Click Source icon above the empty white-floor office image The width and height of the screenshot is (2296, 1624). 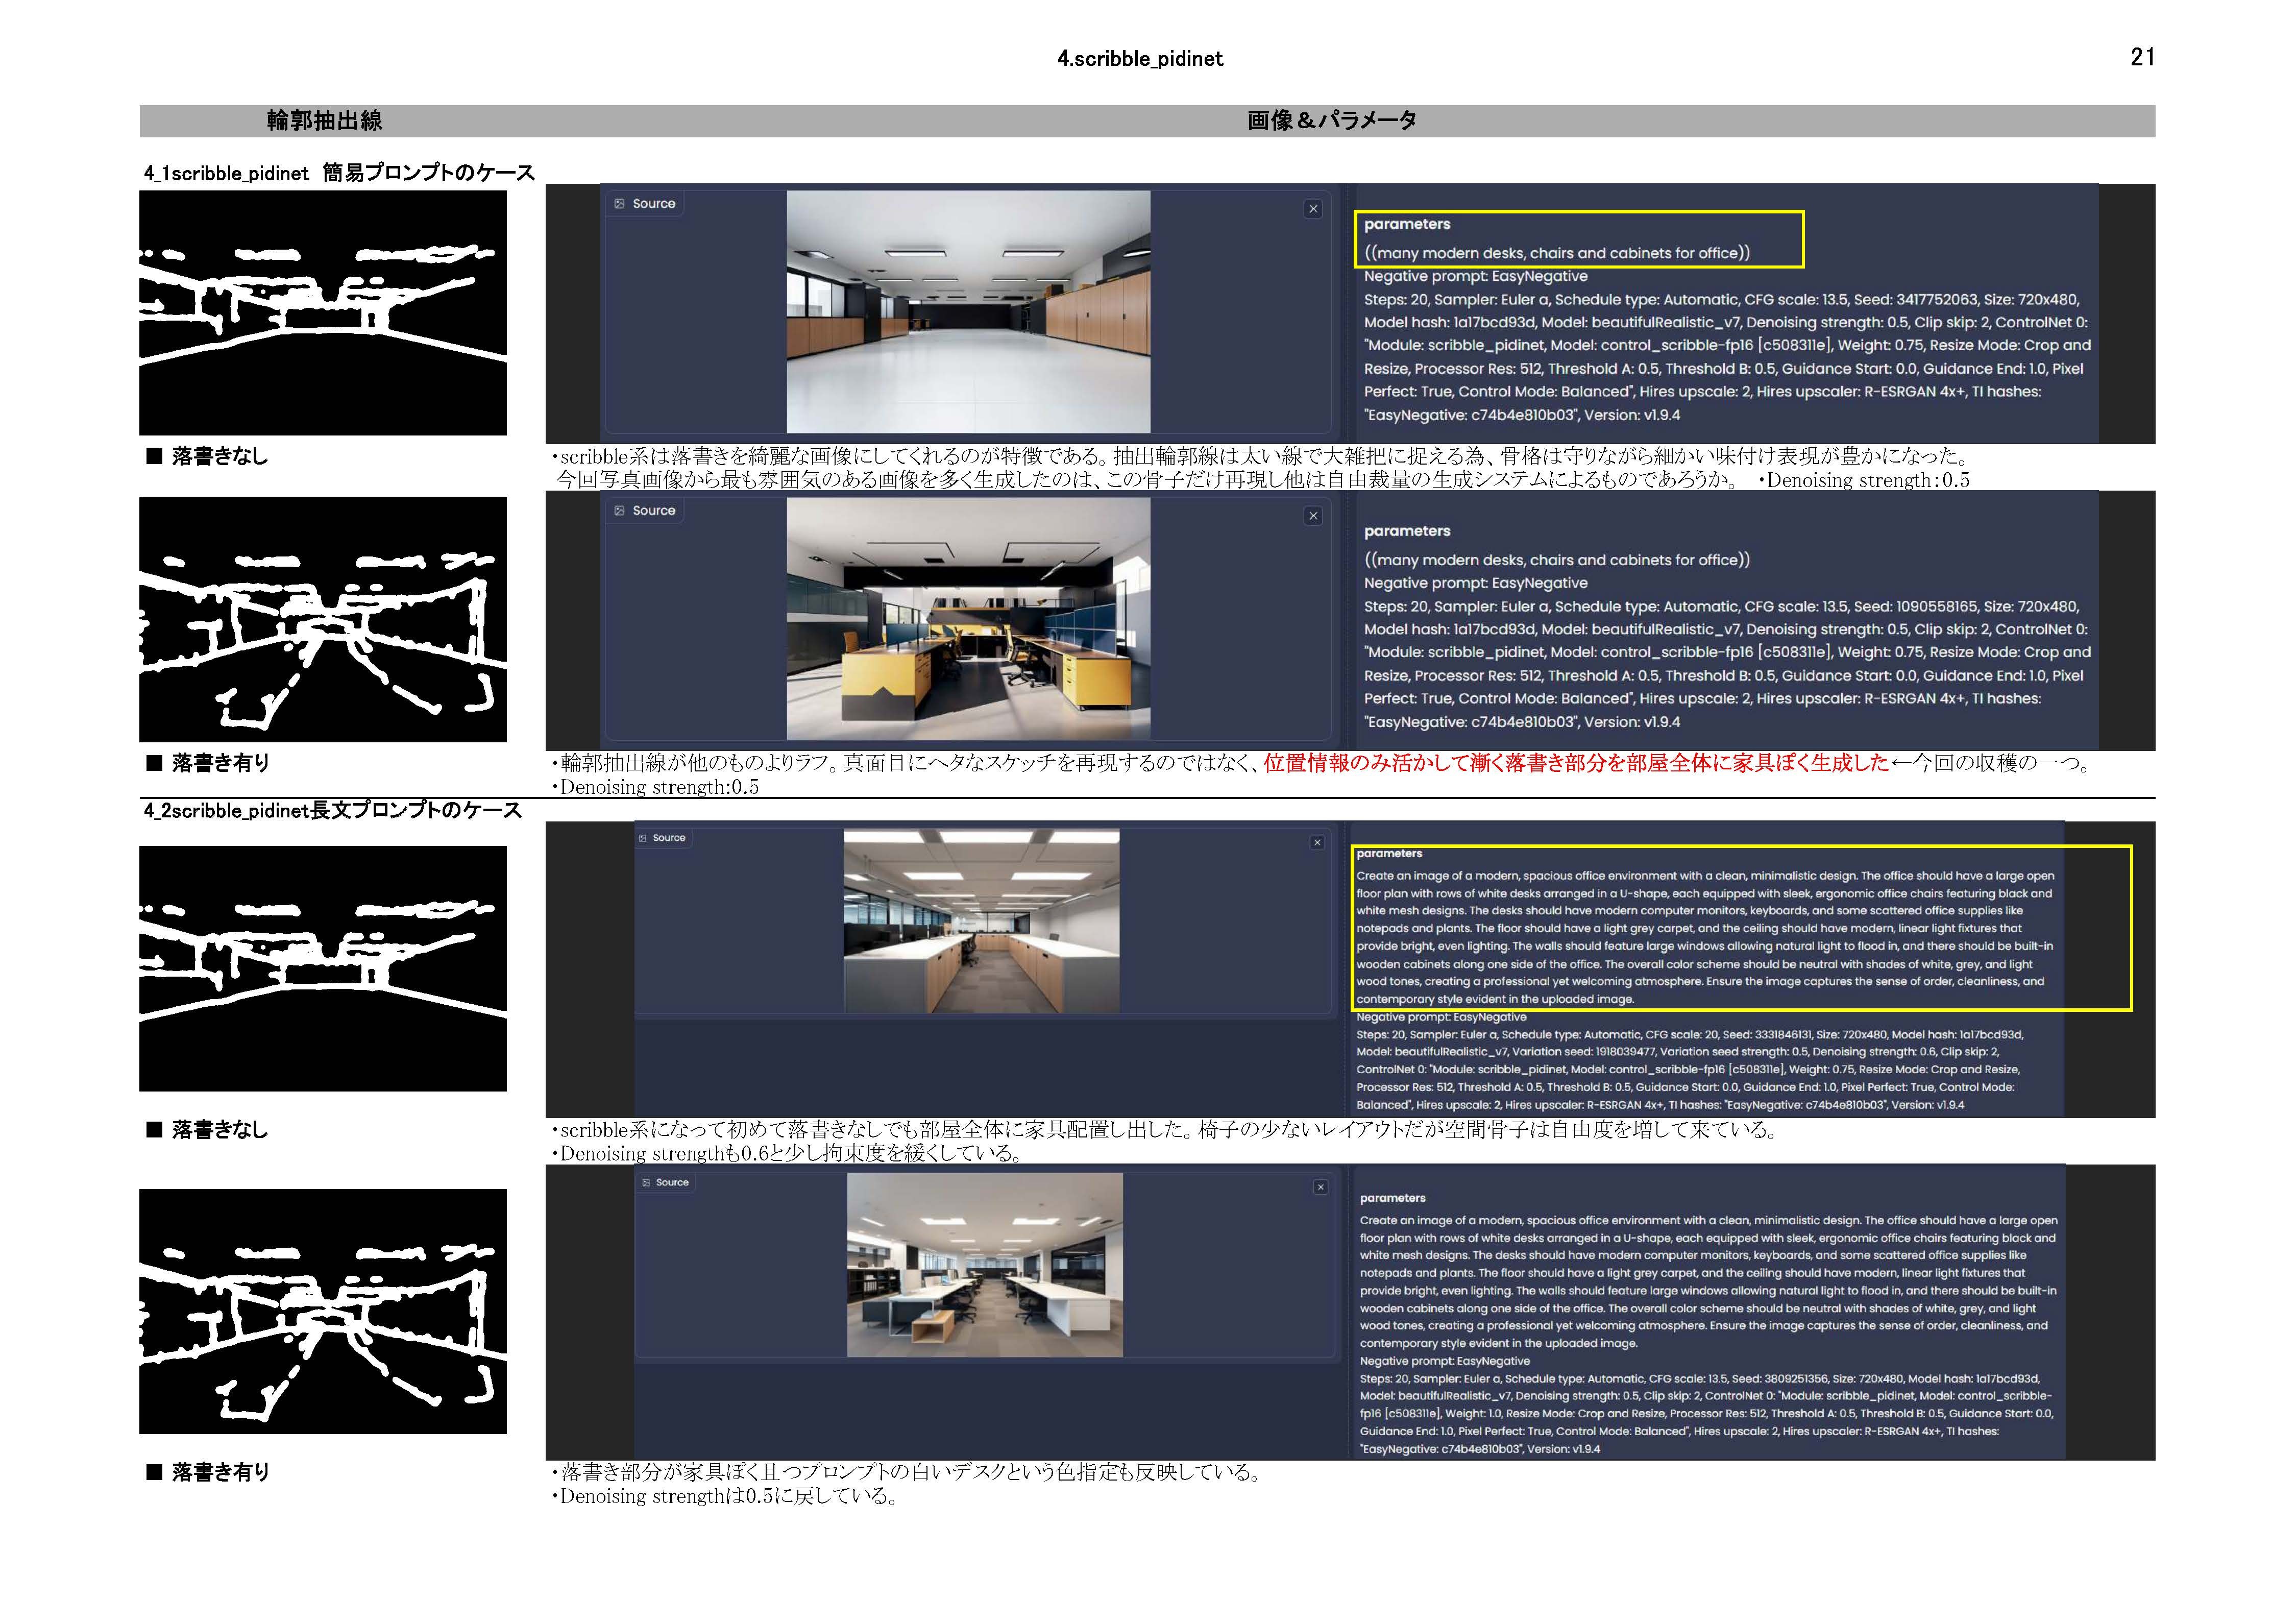620,204
